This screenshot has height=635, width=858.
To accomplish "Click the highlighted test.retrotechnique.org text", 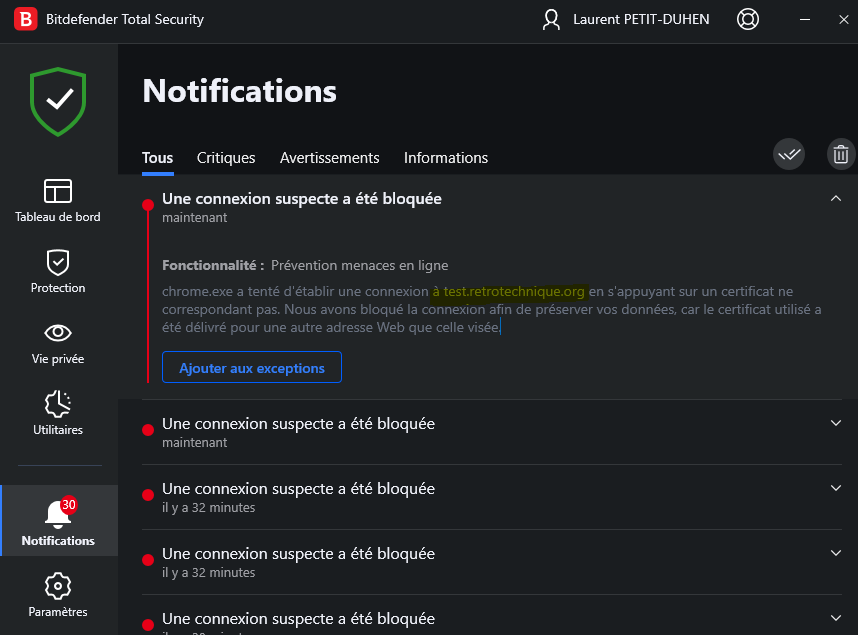I will [514, 291].
